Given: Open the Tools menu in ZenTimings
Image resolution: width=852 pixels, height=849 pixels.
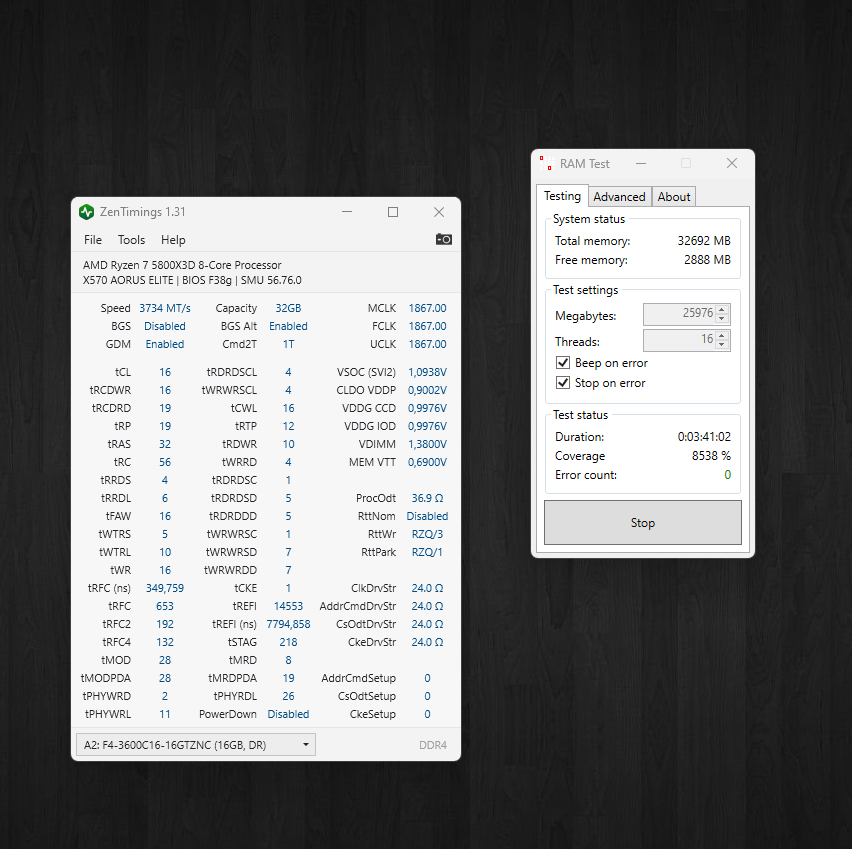Looking at the screenshot, I should pyautogui.click(x=131, y=240).
